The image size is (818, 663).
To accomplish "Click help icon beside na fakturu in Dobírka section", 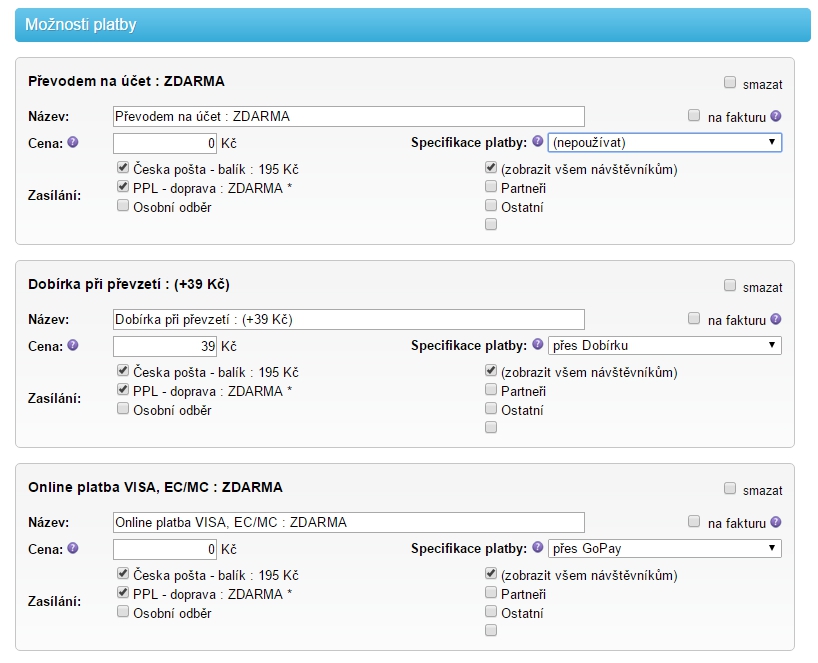I will tap(776, 319).
